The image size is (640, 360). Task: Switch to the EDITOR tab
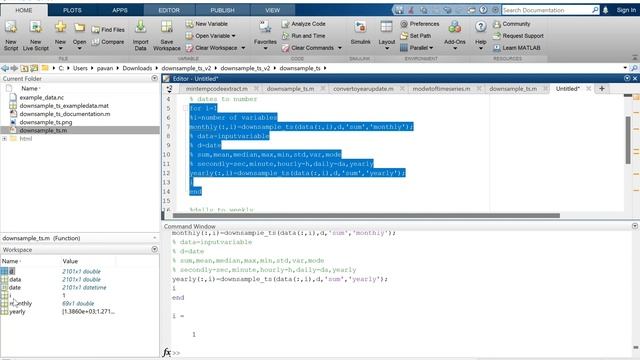[169, 10]
